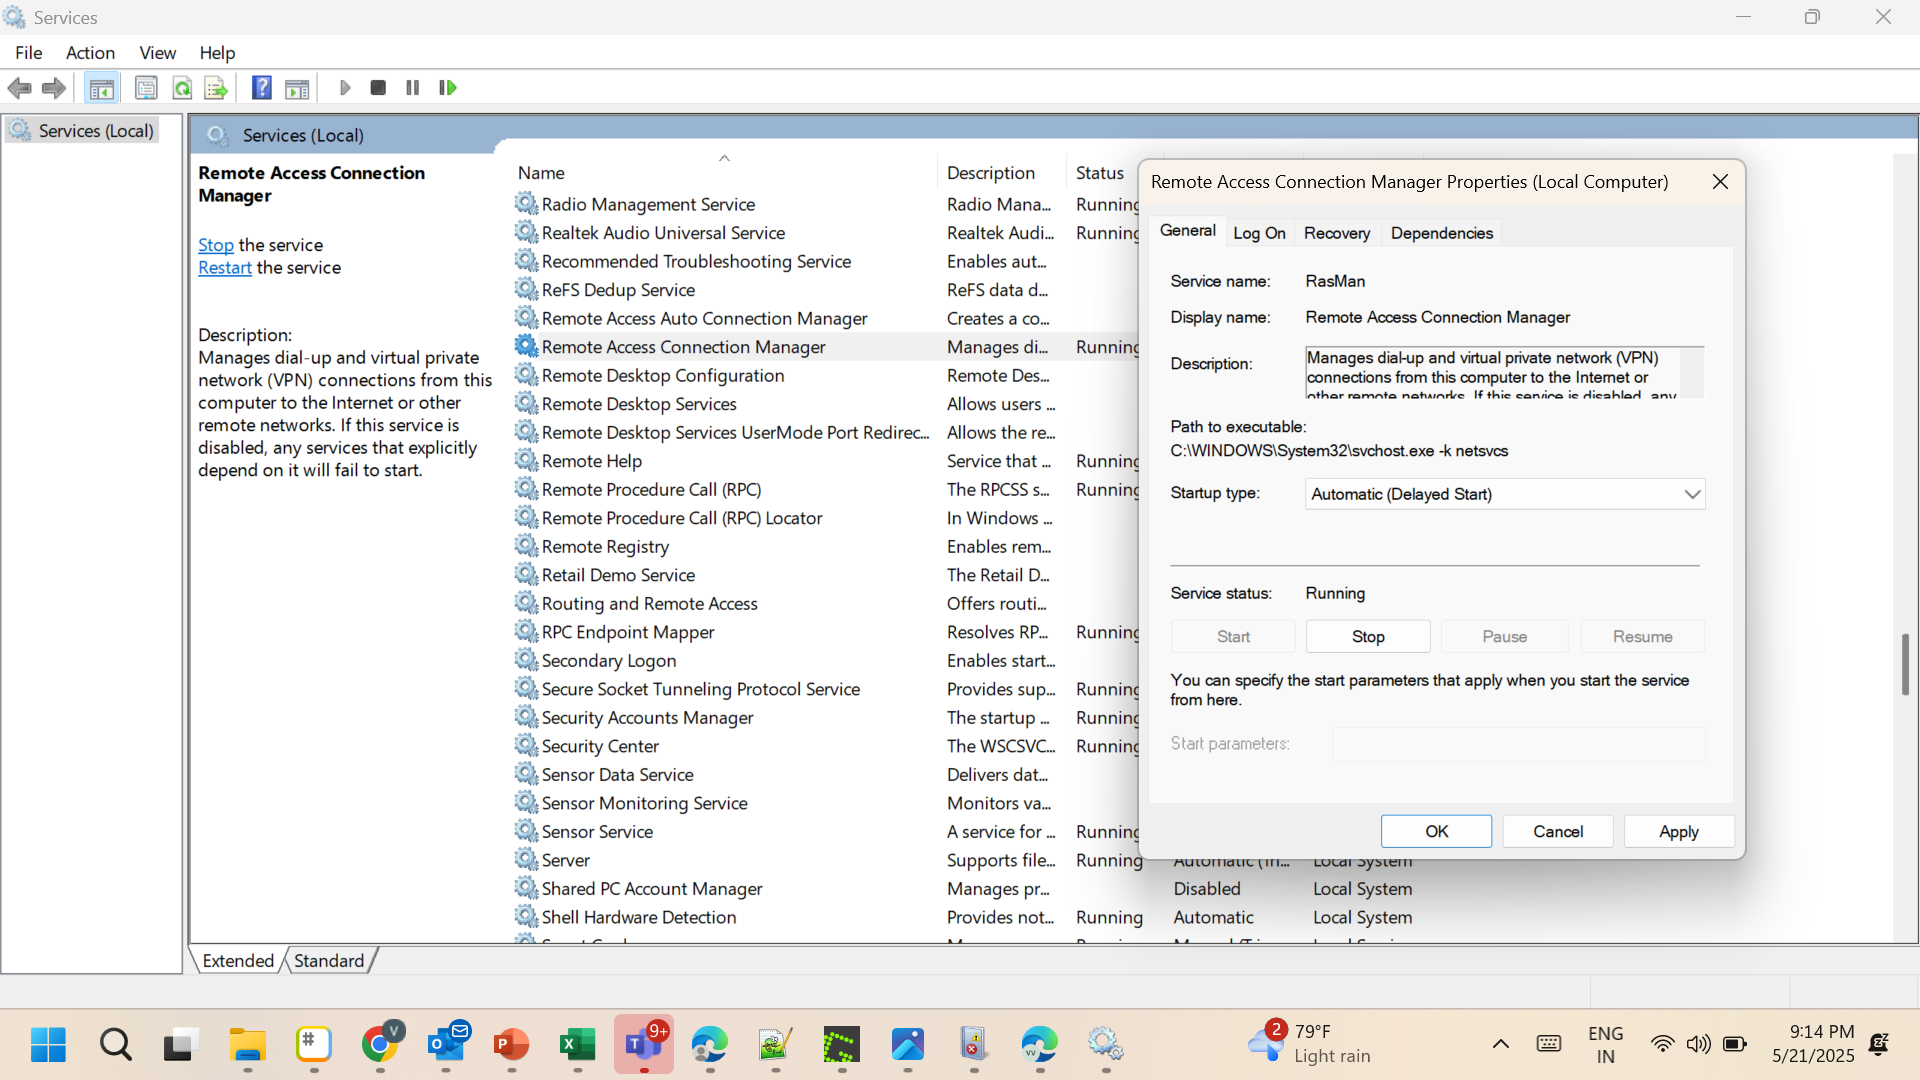Open Microsoft Teams from taskbar

pyautogui.click(x=644, y=1045)
